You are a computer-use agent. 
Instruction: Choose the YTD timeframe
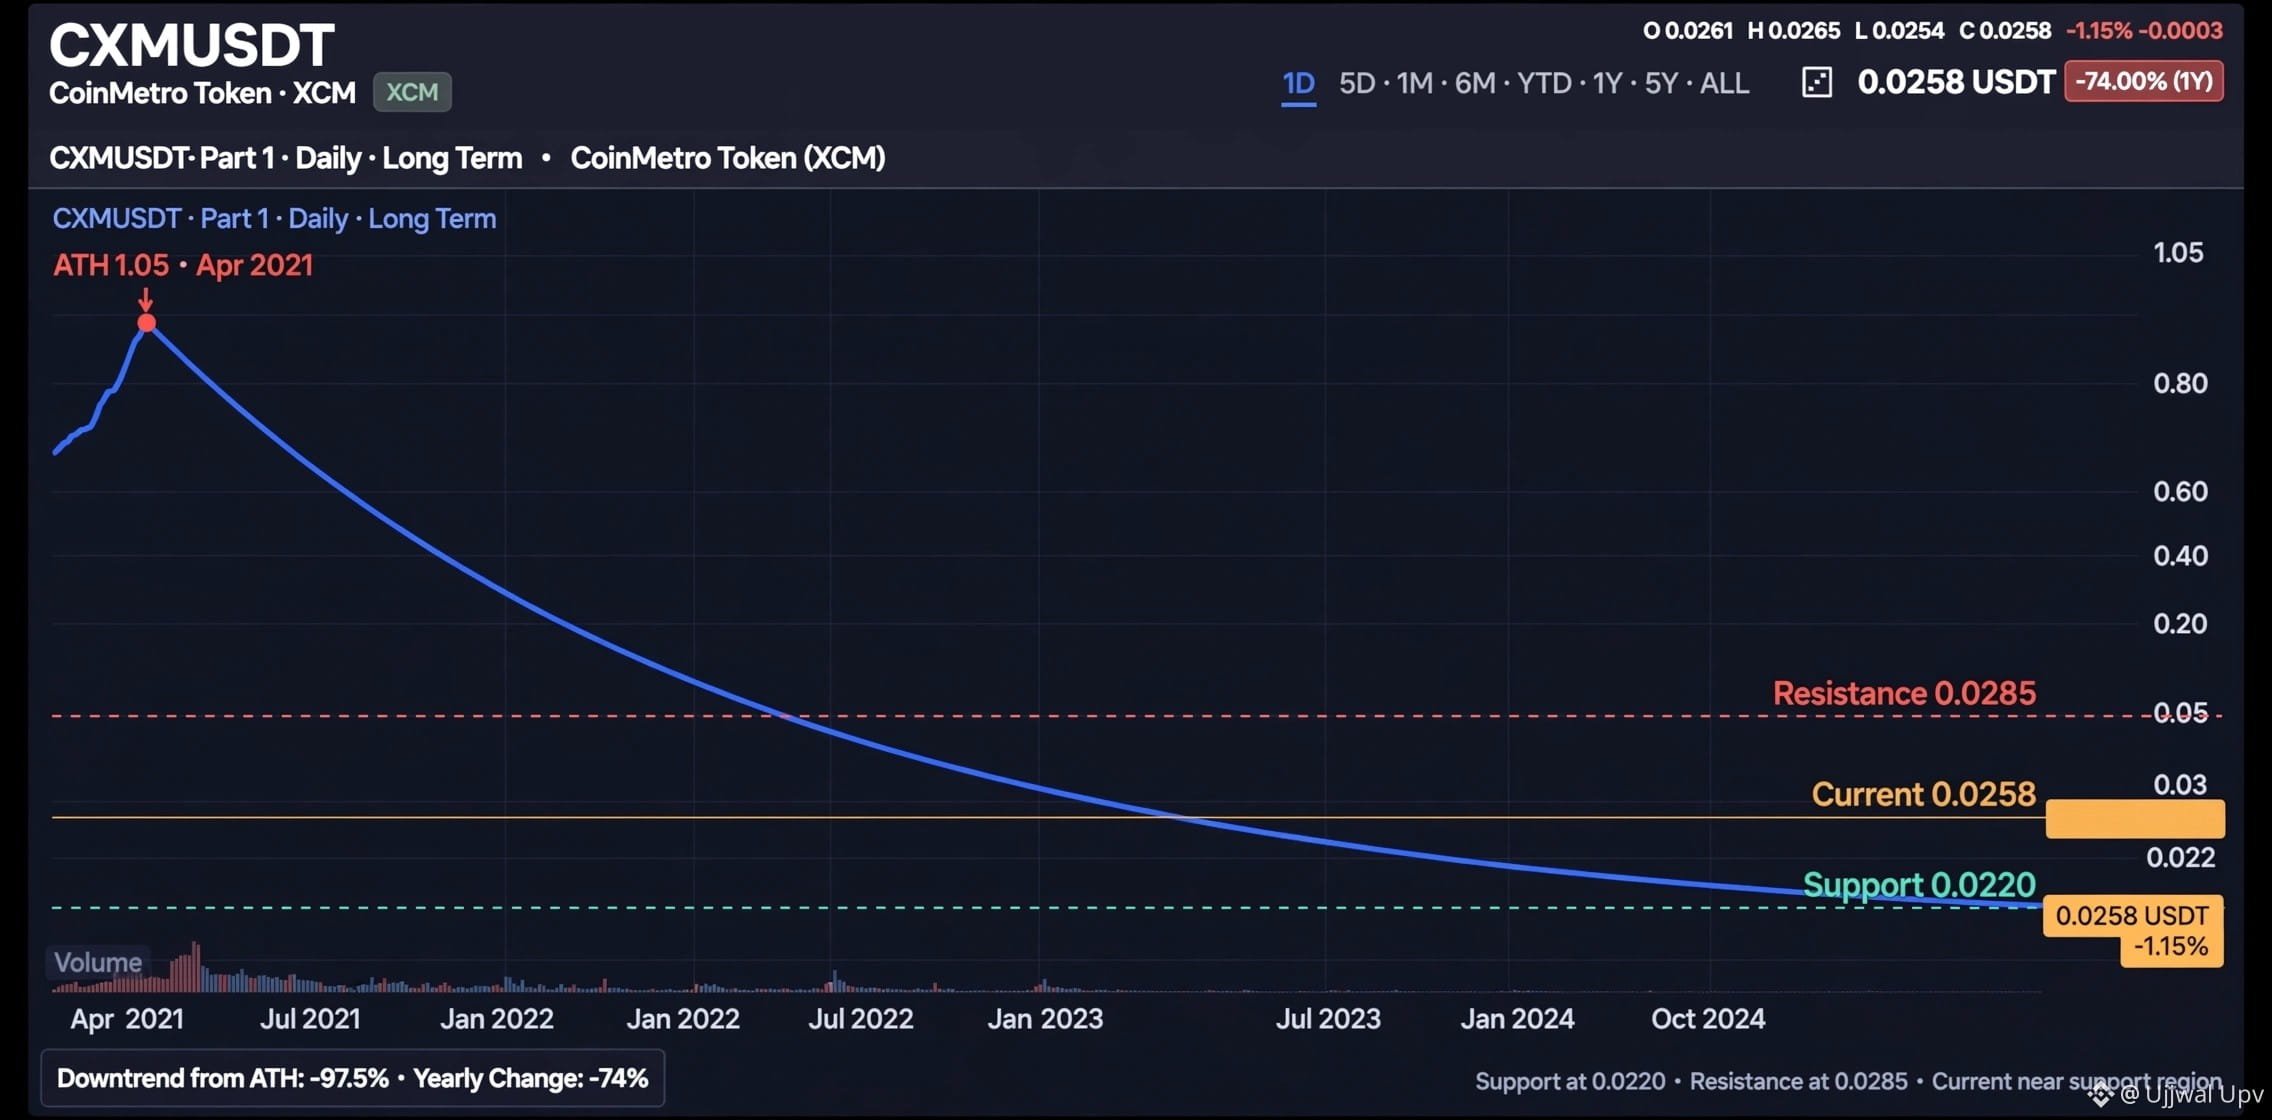[x=1544, y=83]
